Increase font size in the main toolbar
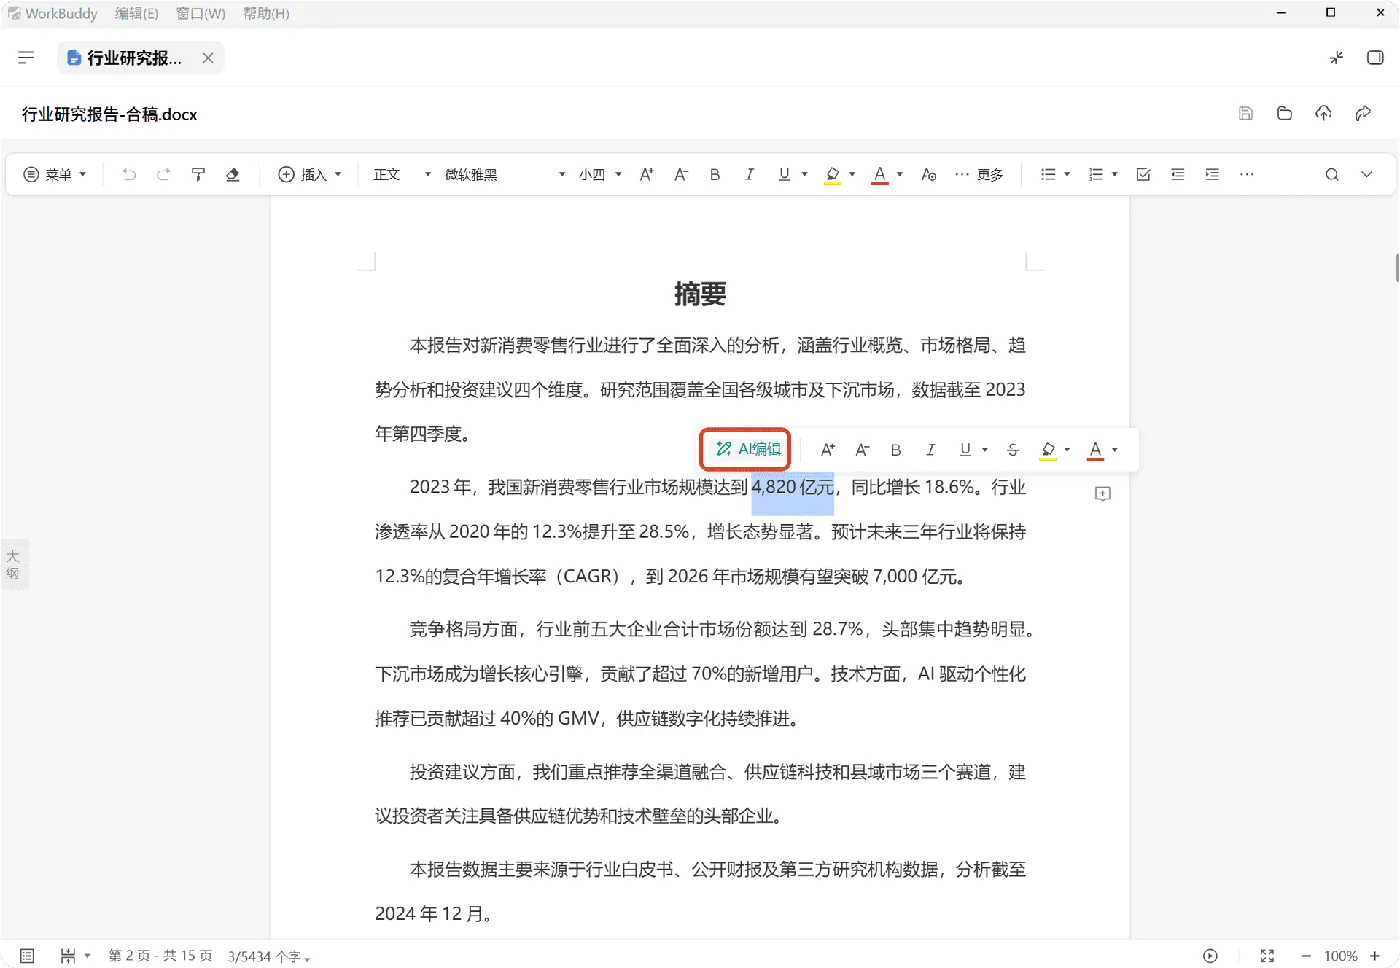Screen dimensions: 1400x968 [x=646, y=175]
